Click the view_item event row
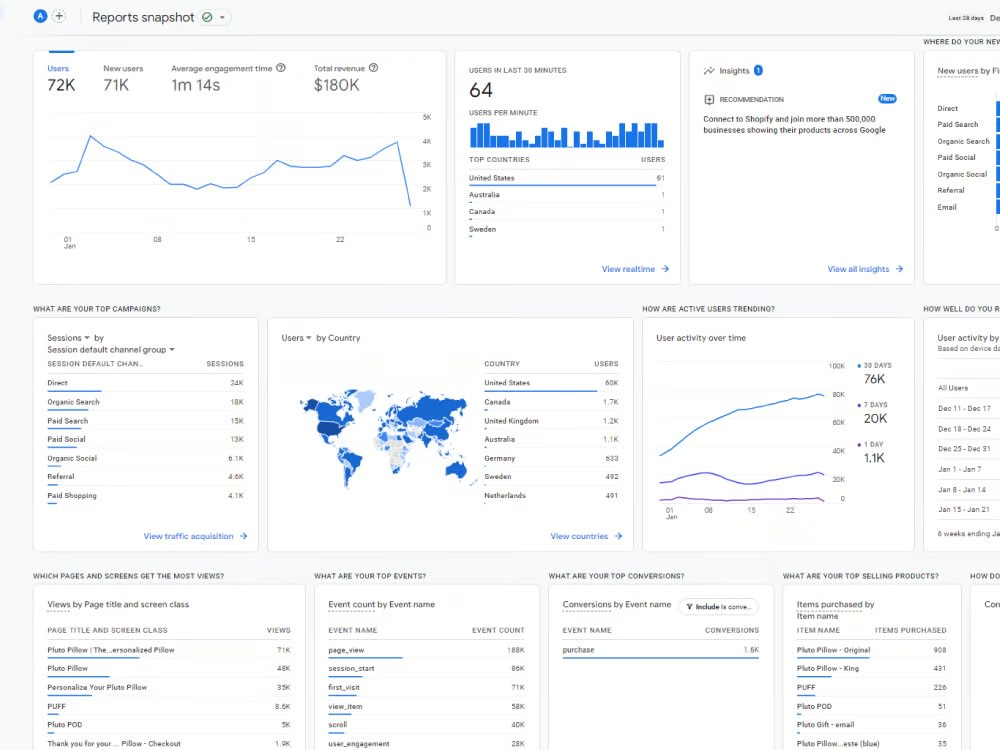 pyautogui.click(x=426, y=707)
